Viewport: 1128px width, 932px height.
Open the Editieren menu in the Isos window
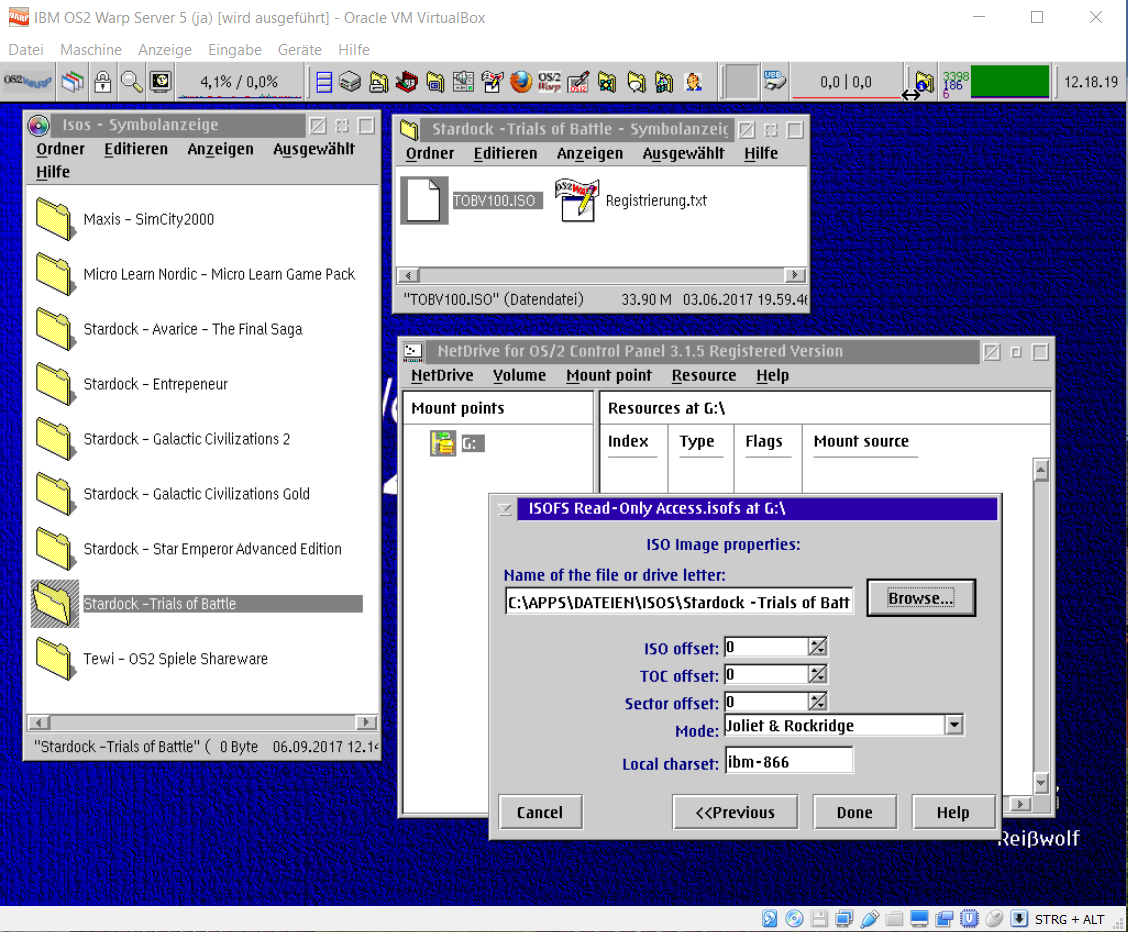tap(136, 149)
